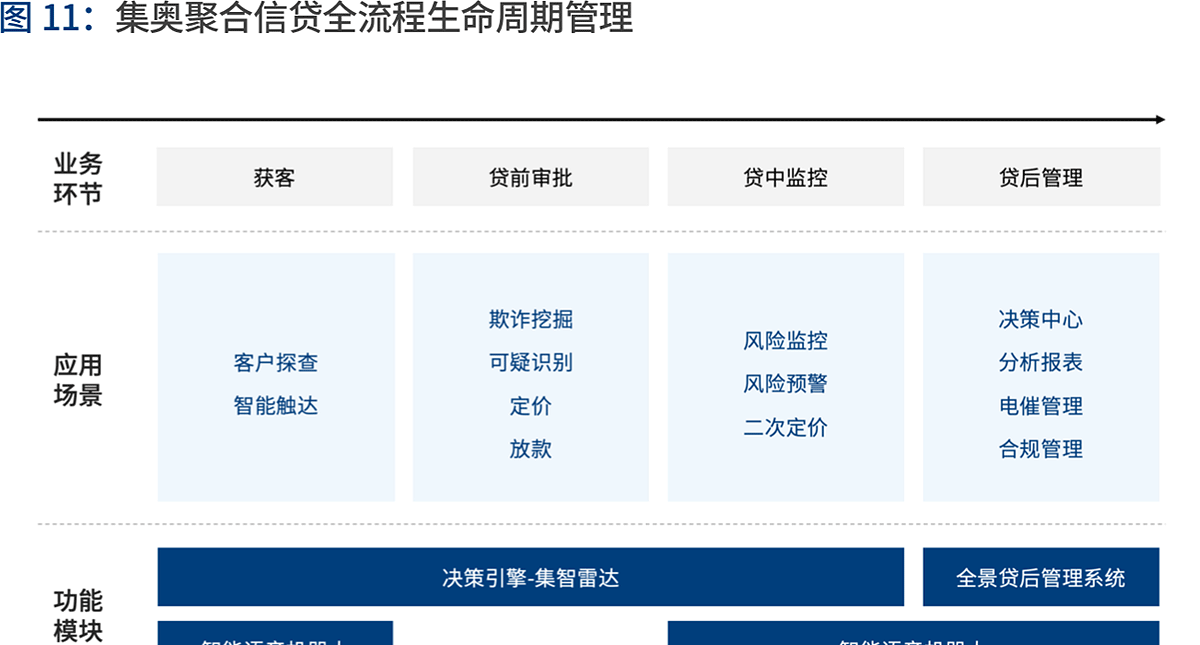The height and width of the screenshot is (645, 1200).
Task: Select 定价 under 贷前审批 column
Action: point(531,406)
